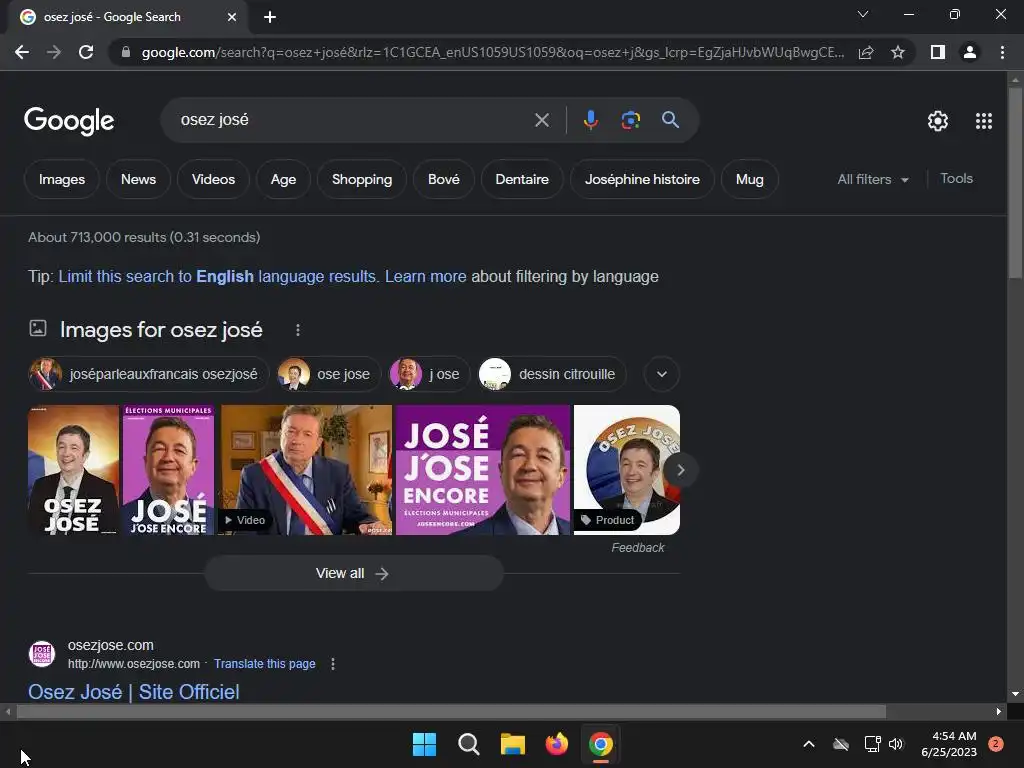Select the ose jose image chip

(328, 374)
